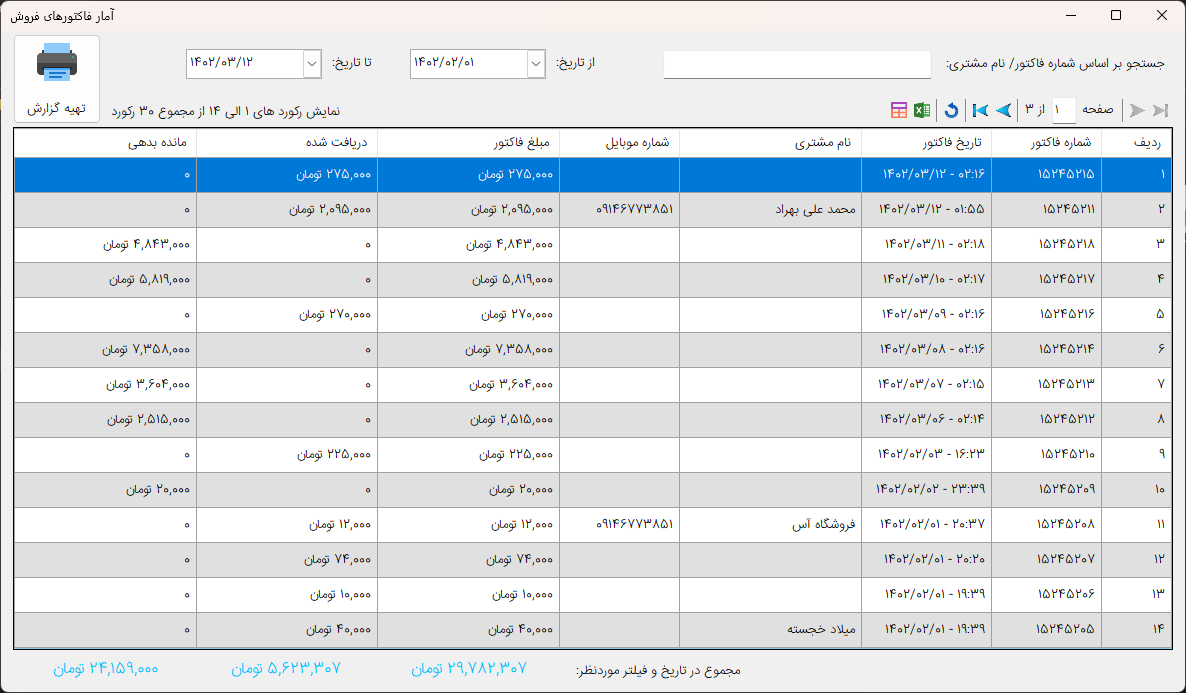Screen dimensions: 1186x693
Task: Click the blue arrow with bar pager icon
Action: click(x=980, y=110)
